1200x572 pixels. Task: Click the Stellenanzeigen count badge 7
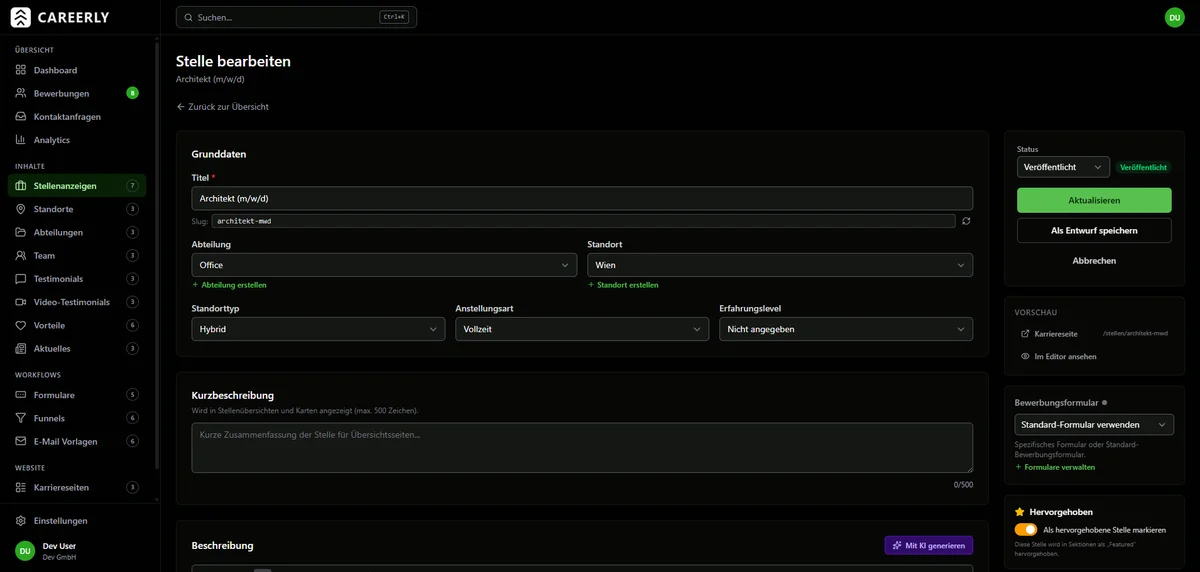click(x=132, y=186)
